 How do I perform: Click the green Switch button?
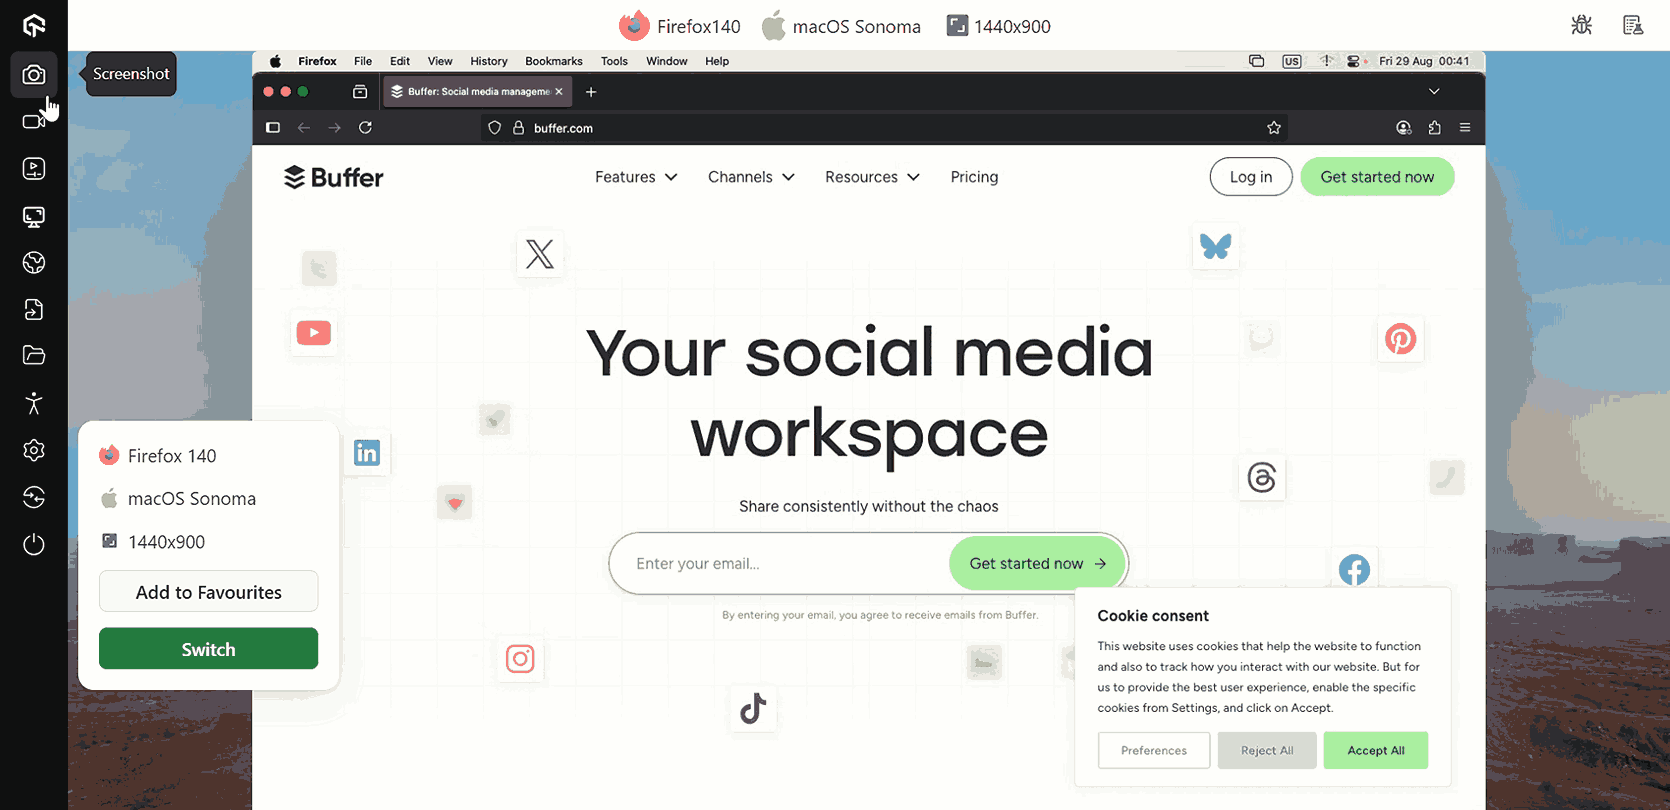(x=209, y=649)
